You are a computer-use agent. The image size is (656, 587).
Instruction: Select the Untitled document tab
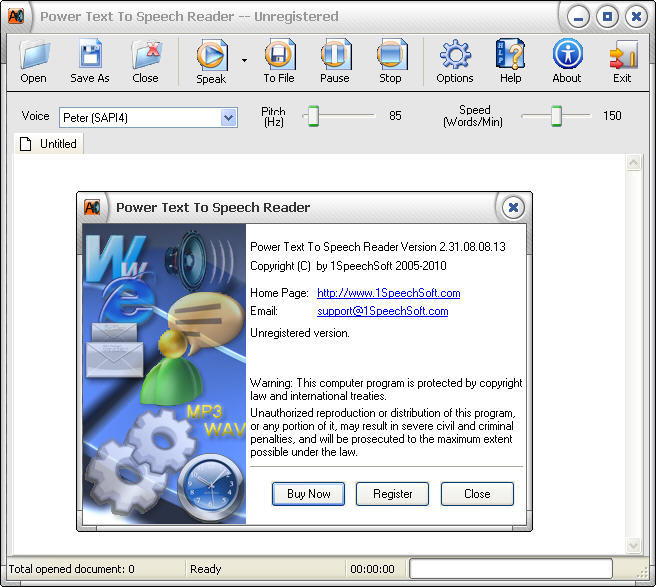pos(49,144)
